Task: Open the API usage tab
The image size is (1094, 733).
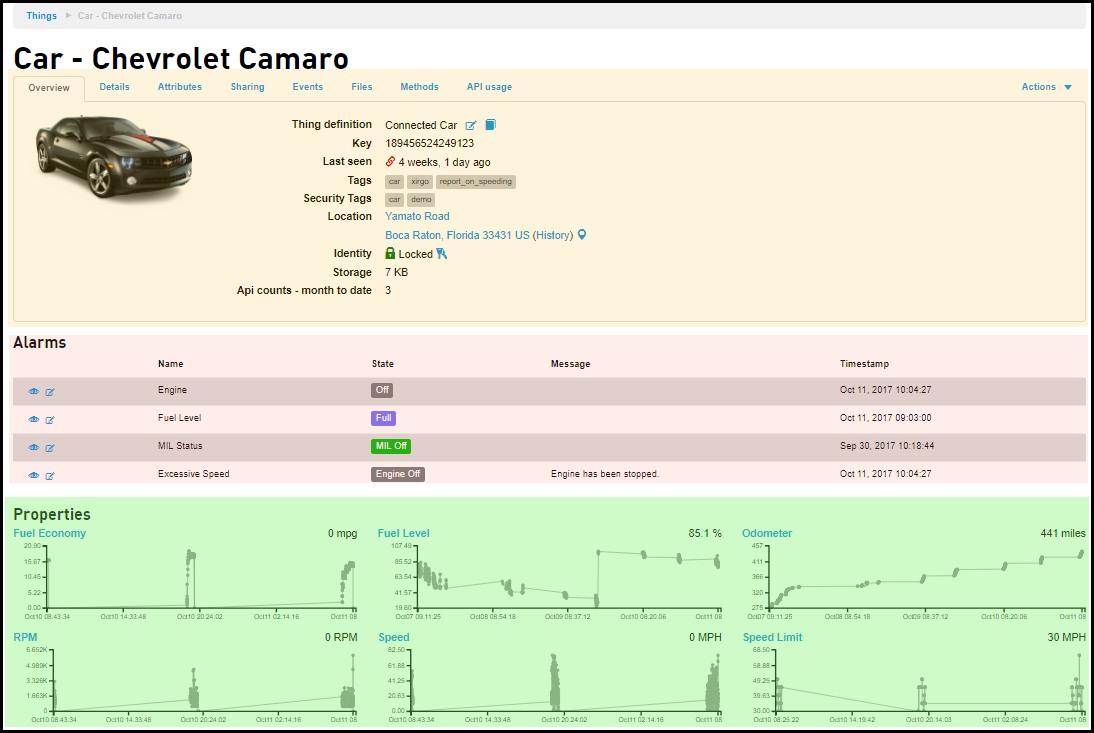Action: click(x=489, y=87)
